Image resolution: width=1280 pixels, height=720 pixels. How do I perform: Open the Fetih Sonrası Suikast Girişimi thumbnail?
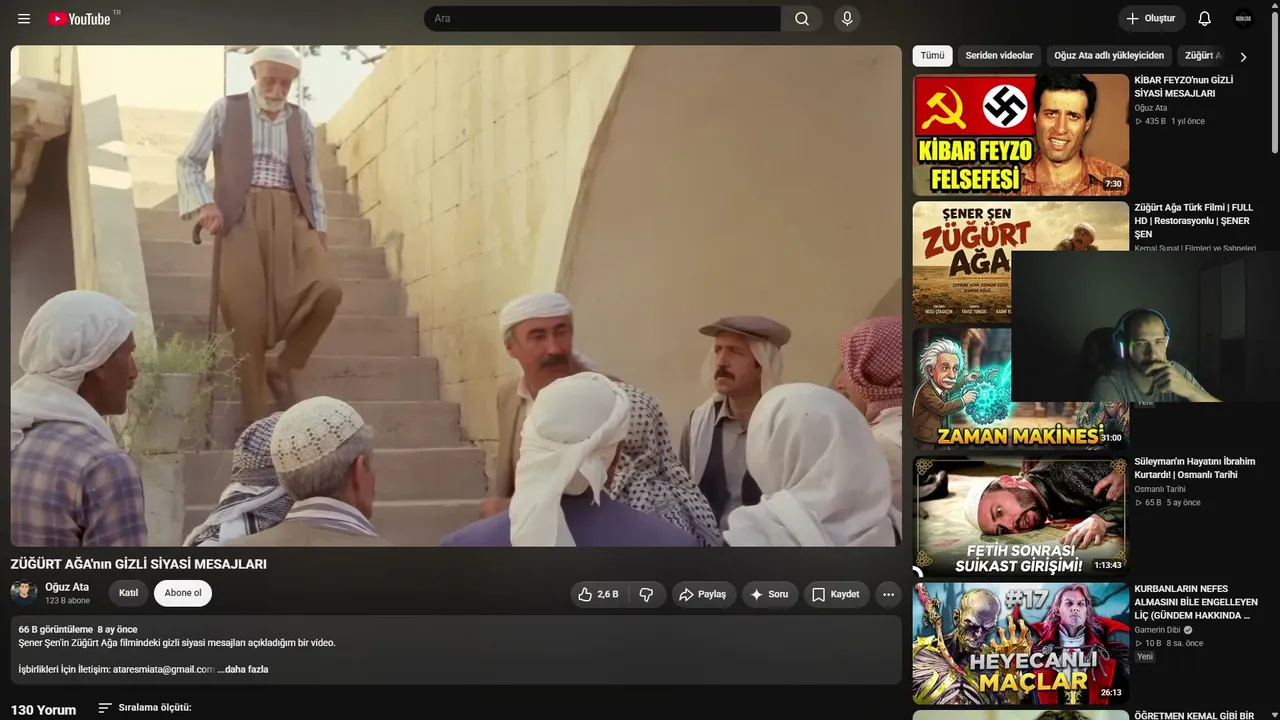(x=1021, y=516)
